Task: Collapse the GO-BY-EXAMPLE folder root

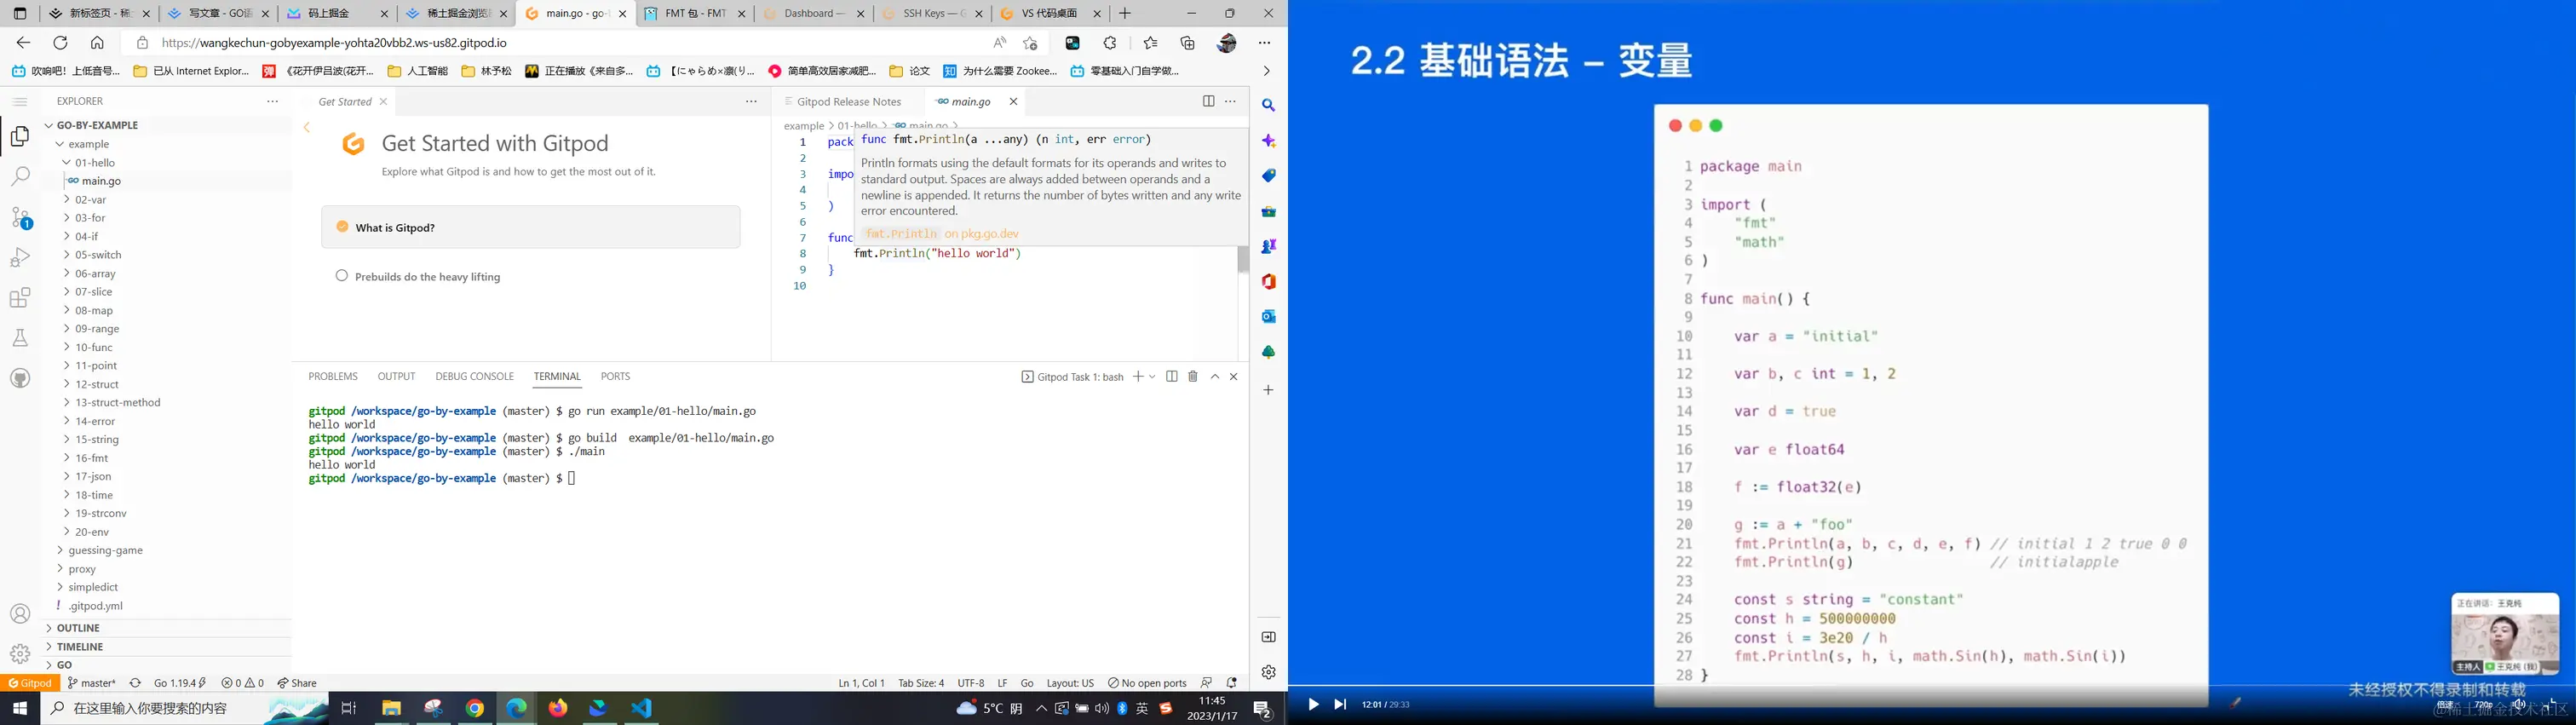Action: 48,125
